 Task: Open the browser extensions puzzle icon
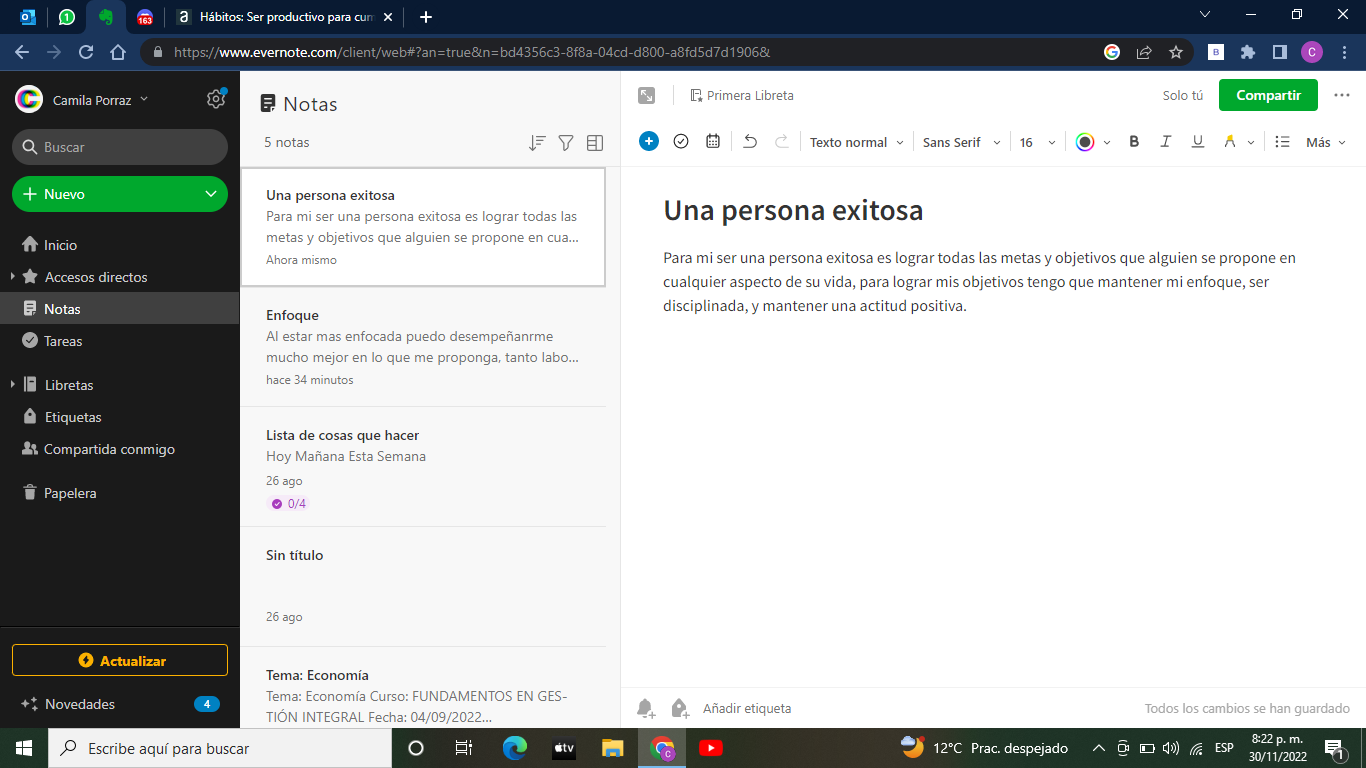point(1247,52)
